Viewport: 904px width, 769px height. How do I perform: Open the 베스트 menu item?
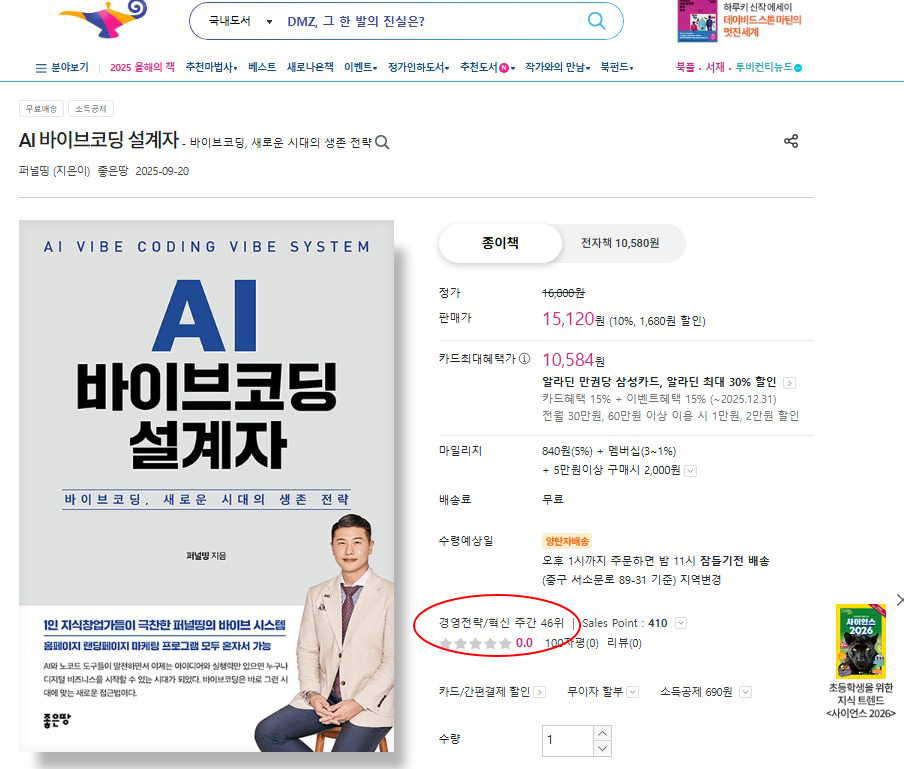(262, 67)
